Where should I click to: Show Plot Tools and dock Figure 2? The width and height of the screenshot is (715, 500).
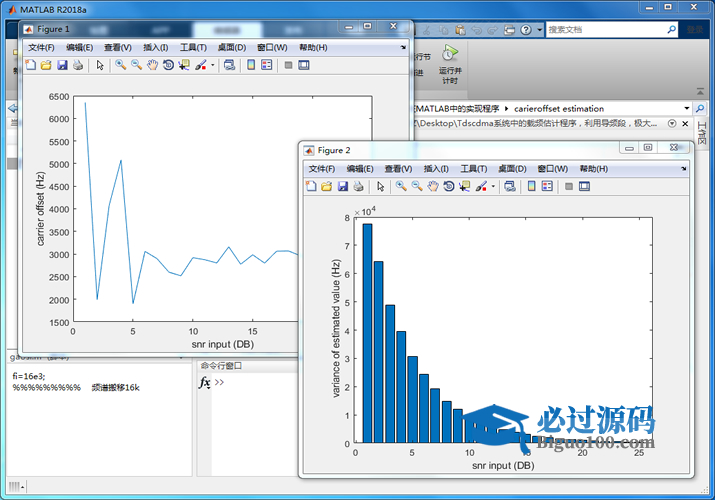click(x=584, y=186)
